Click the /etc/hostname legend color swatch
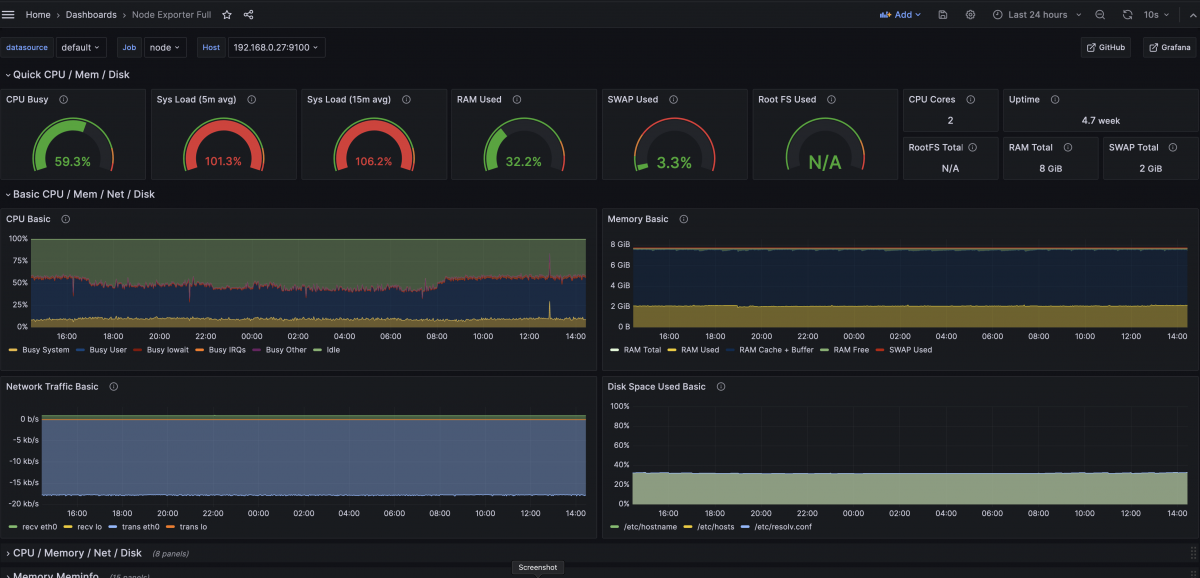 coord(614,526)
